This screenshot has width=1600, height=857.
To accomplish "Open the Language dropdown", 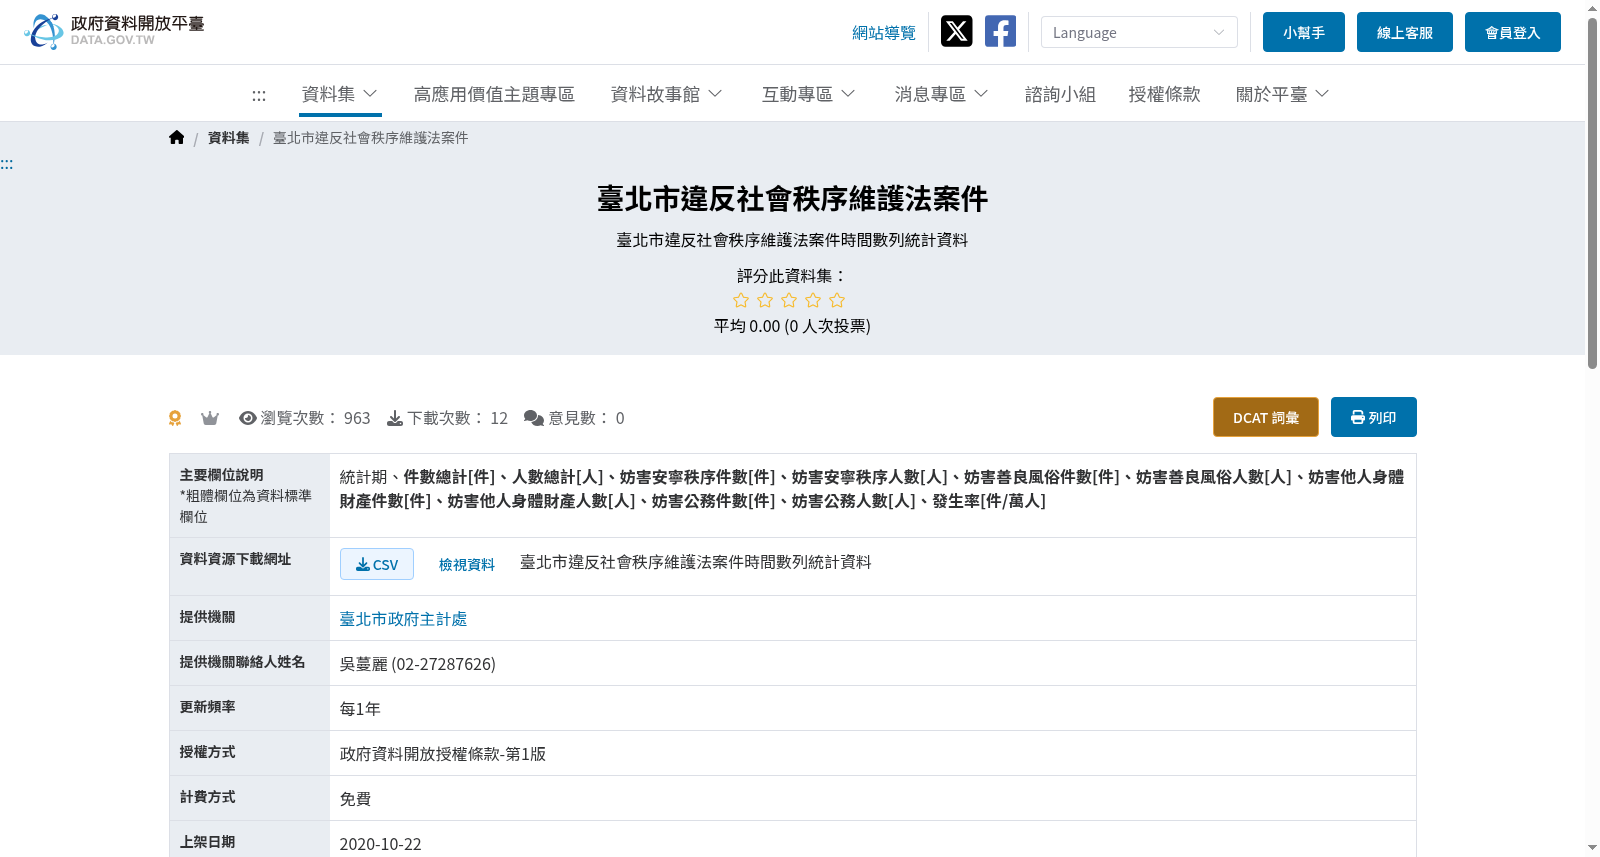I will [x=1139, y=32].
